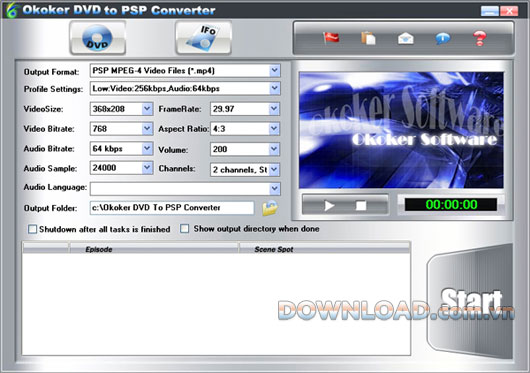Click the red flag icon in the toolbar
The image size is (530, 373).
click(331, 38)
